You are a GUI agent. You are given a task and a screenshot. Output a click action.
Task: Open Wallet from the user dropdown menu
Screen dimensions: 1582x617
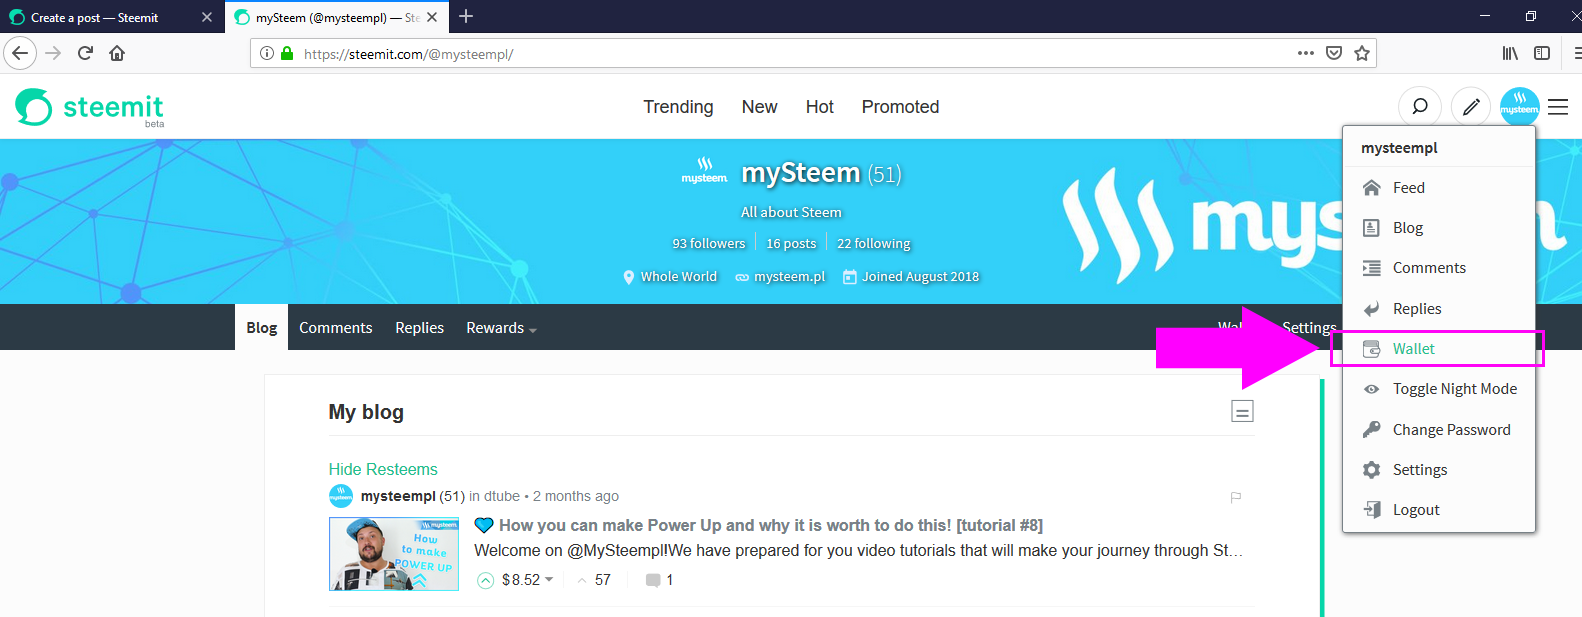[1438, 349]
